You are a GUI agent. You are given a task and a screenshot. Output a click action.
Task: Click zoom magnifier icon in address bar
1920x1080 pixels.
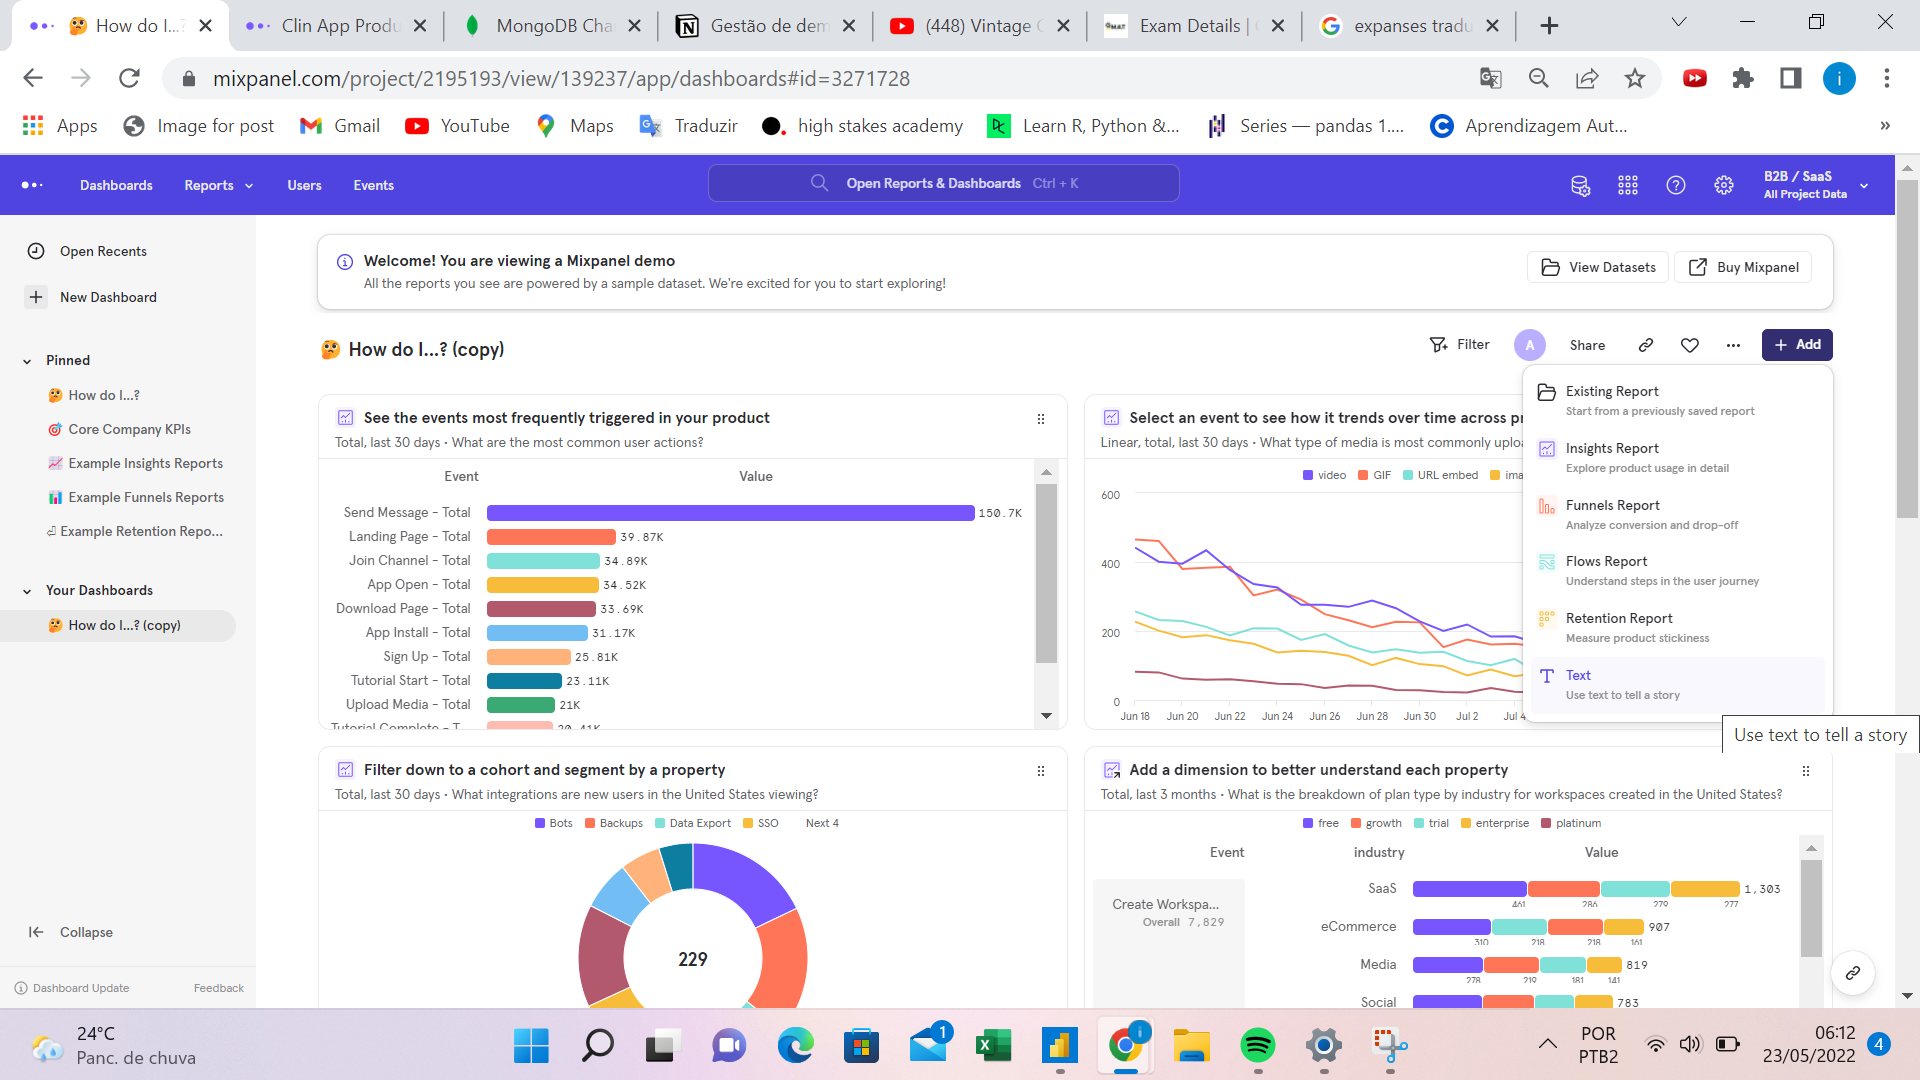tap(1539, 78)
